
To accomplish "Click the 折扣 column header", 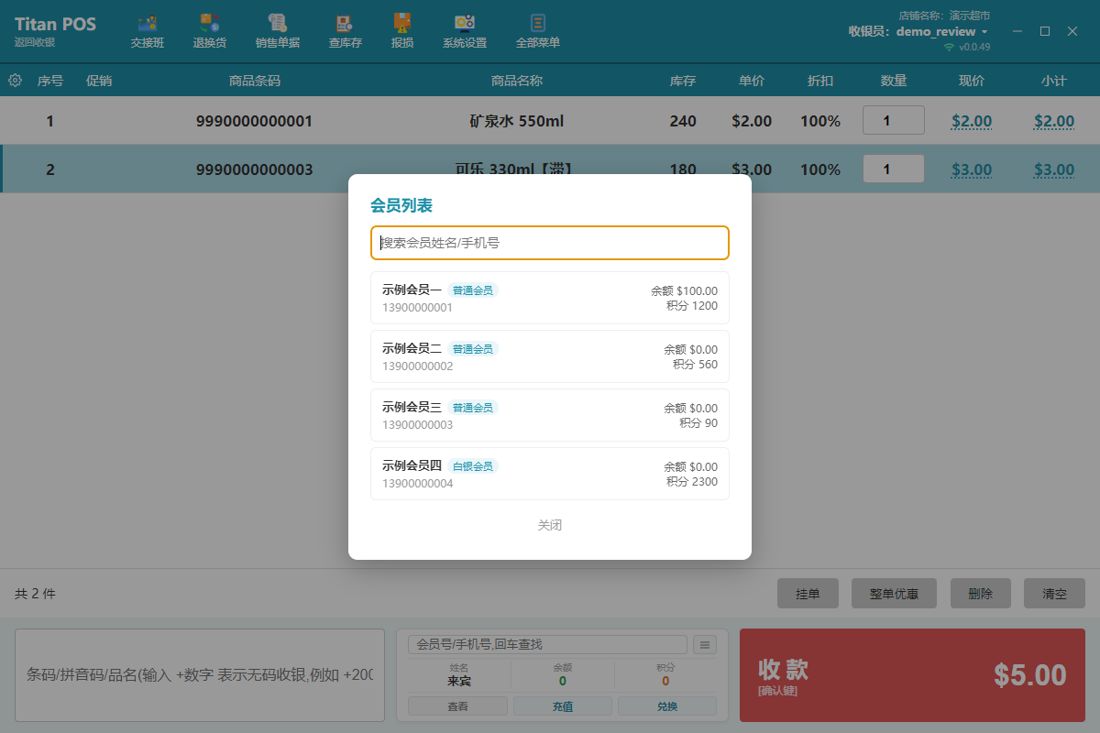I will click(x=820, y=81).
